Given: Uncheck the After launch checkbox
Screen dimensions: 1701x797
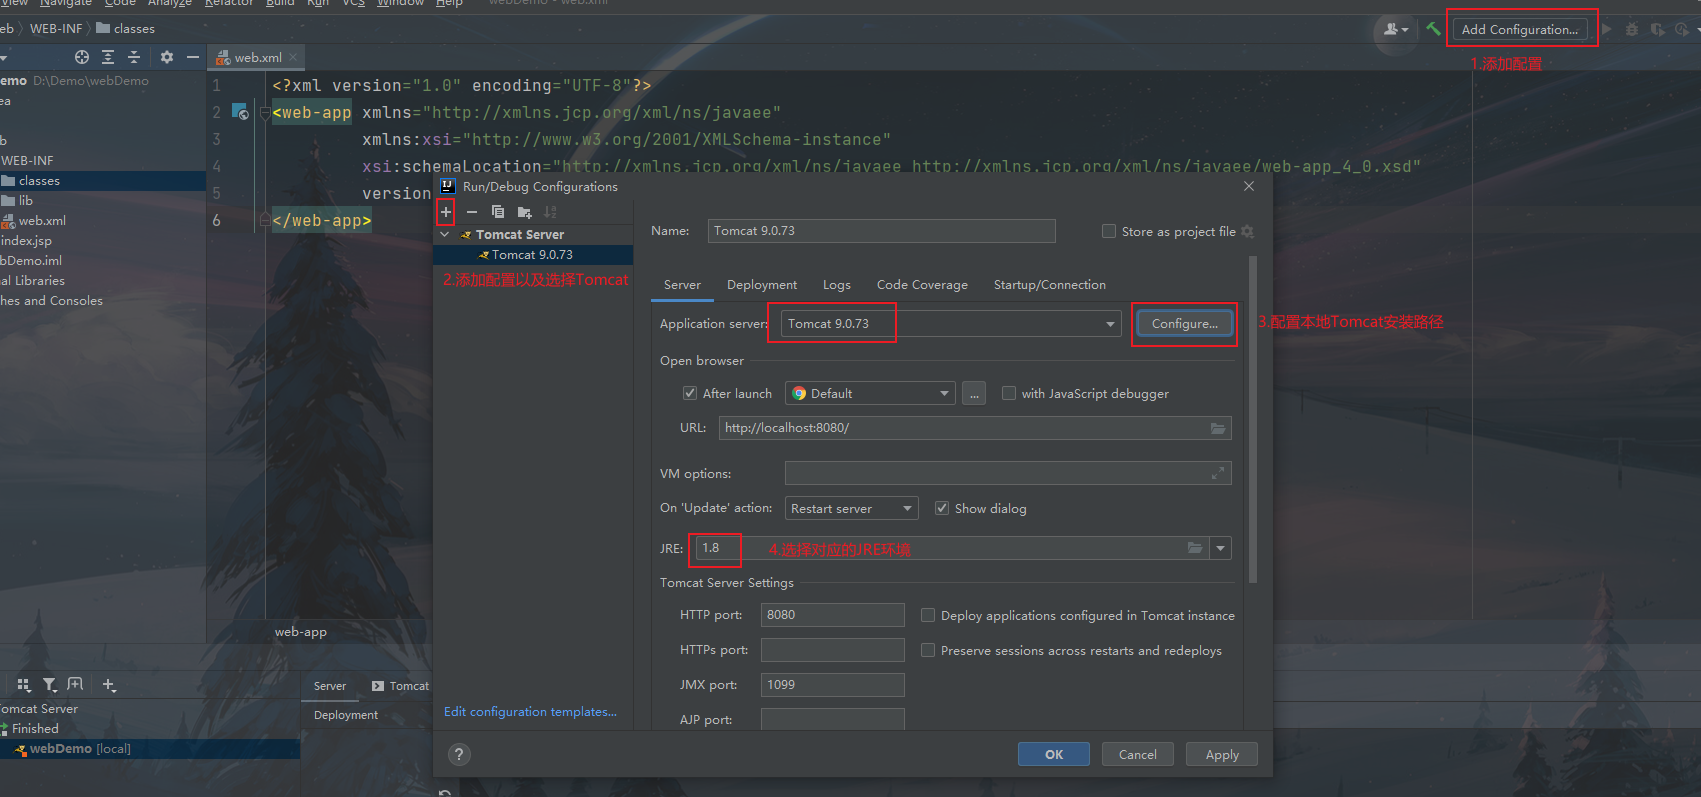Looking at the screenshot, I should pyautogui.click(x=690, y=393).
